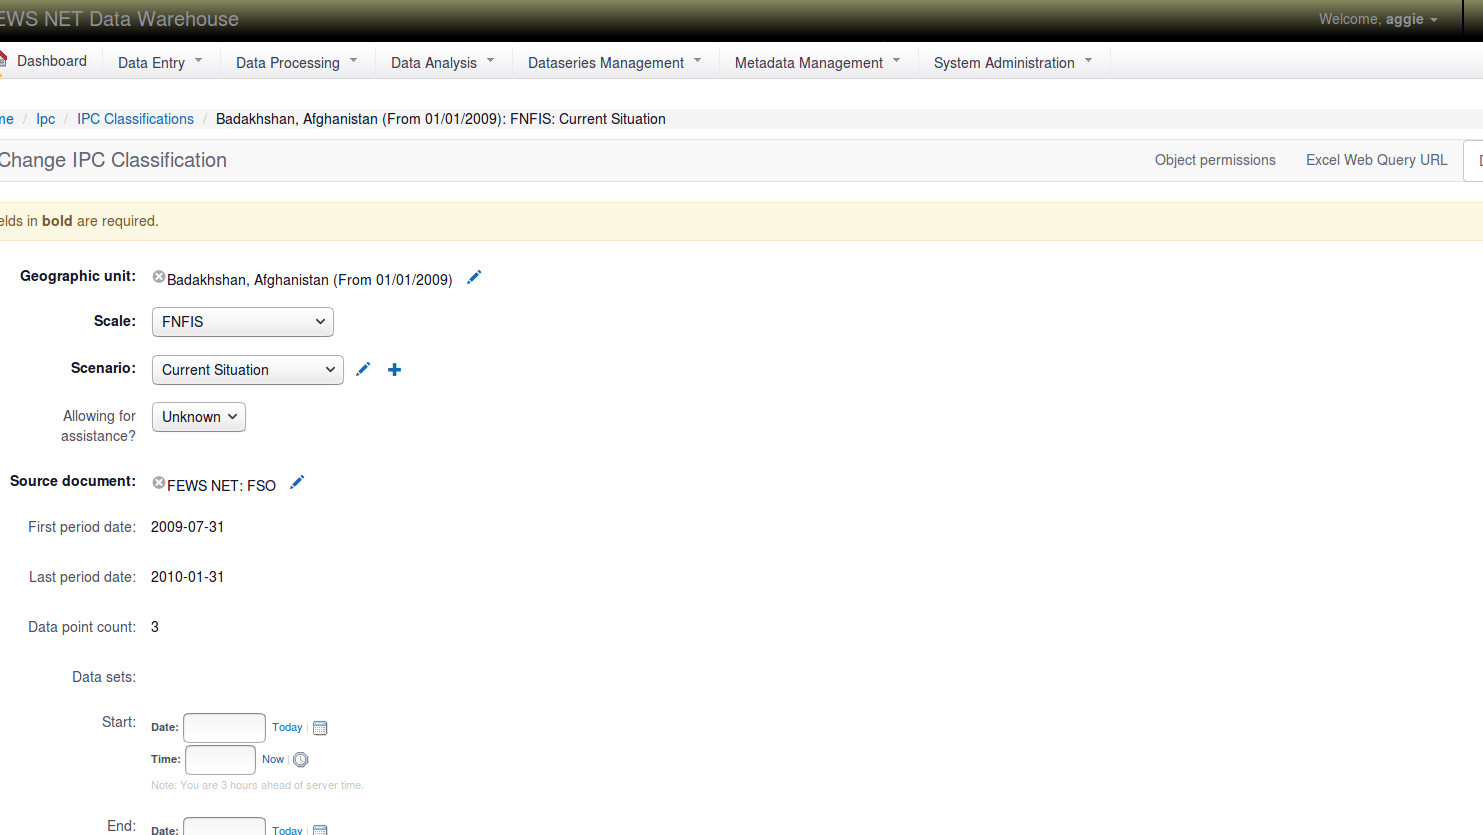Image resolution: width=1483 pixels, height=835 pixels.
Task: Click Today next to the Start date field
Action: point(287,727)
